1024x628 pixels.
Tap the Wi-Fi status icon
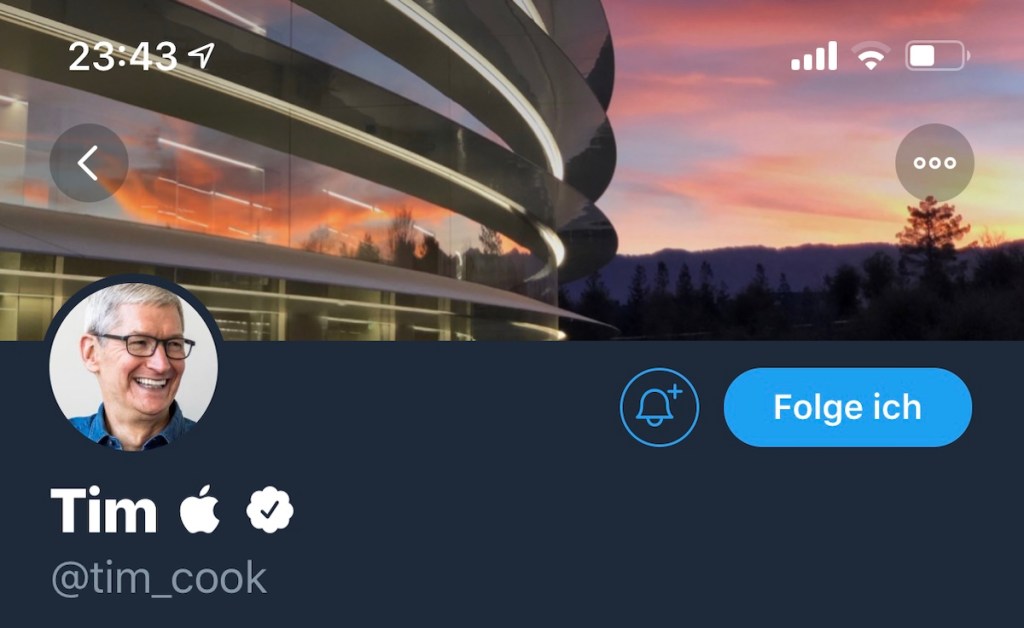871,56
